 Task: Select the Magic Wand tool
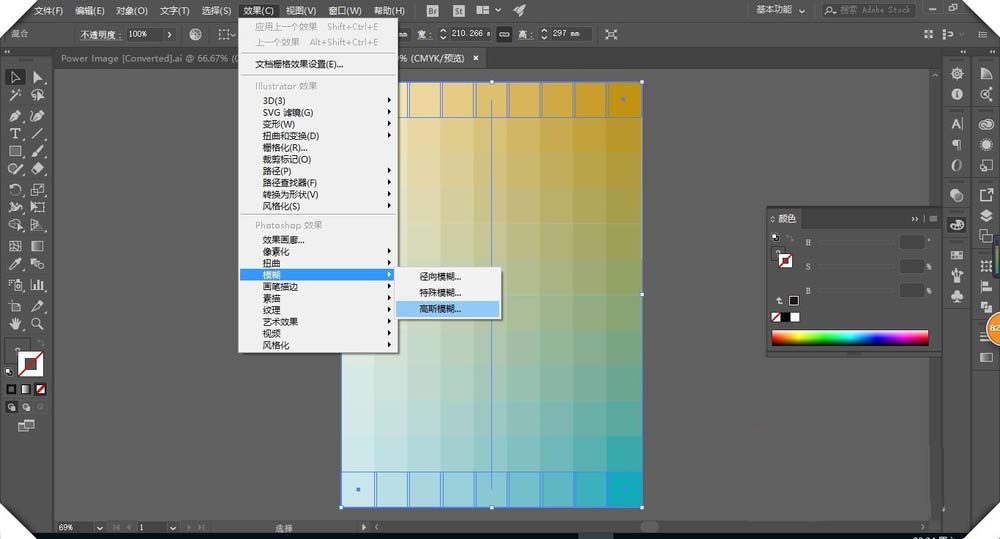15,95
